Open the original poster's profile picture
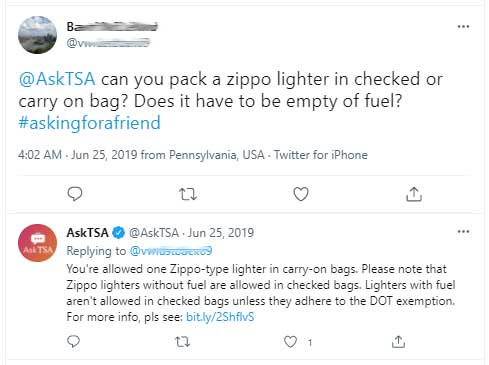 (37, 35)
